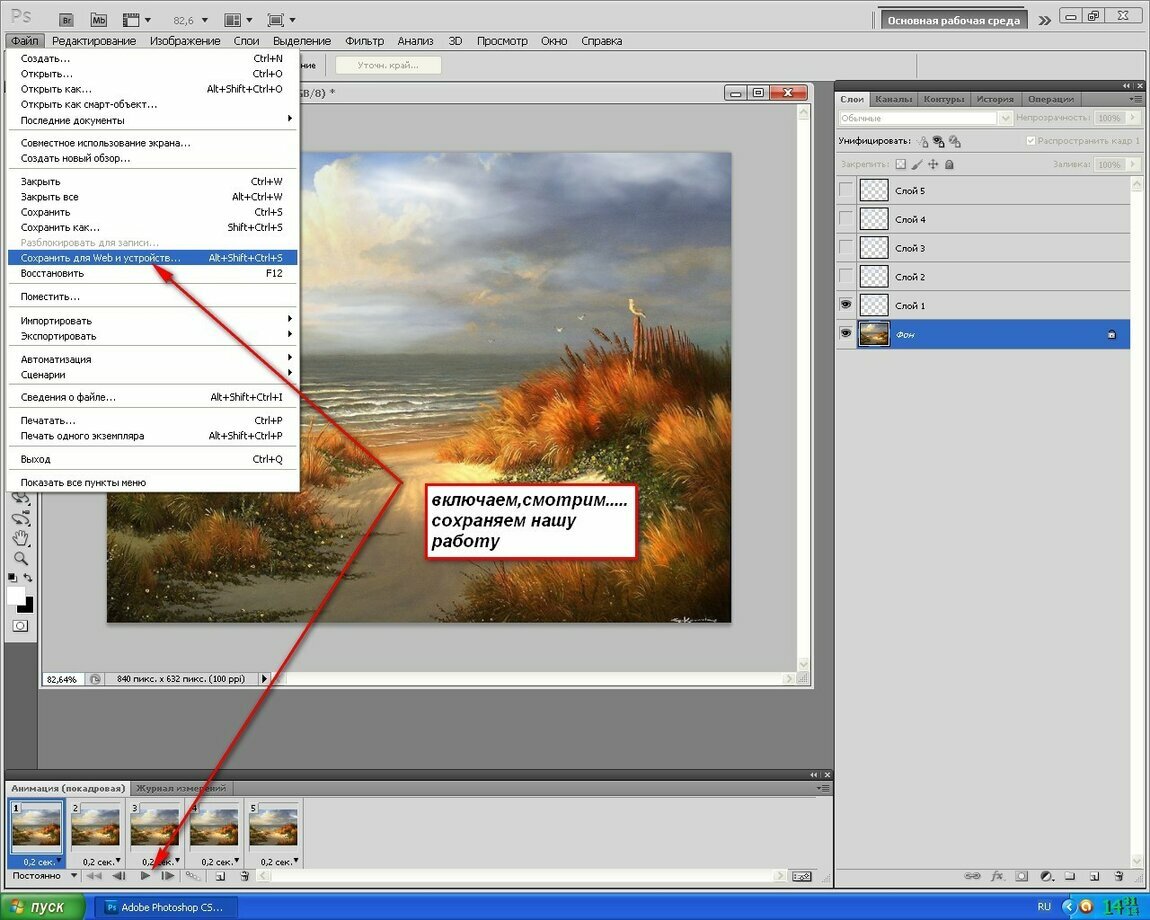Open the Фильтр menu

tap(364, 41)
